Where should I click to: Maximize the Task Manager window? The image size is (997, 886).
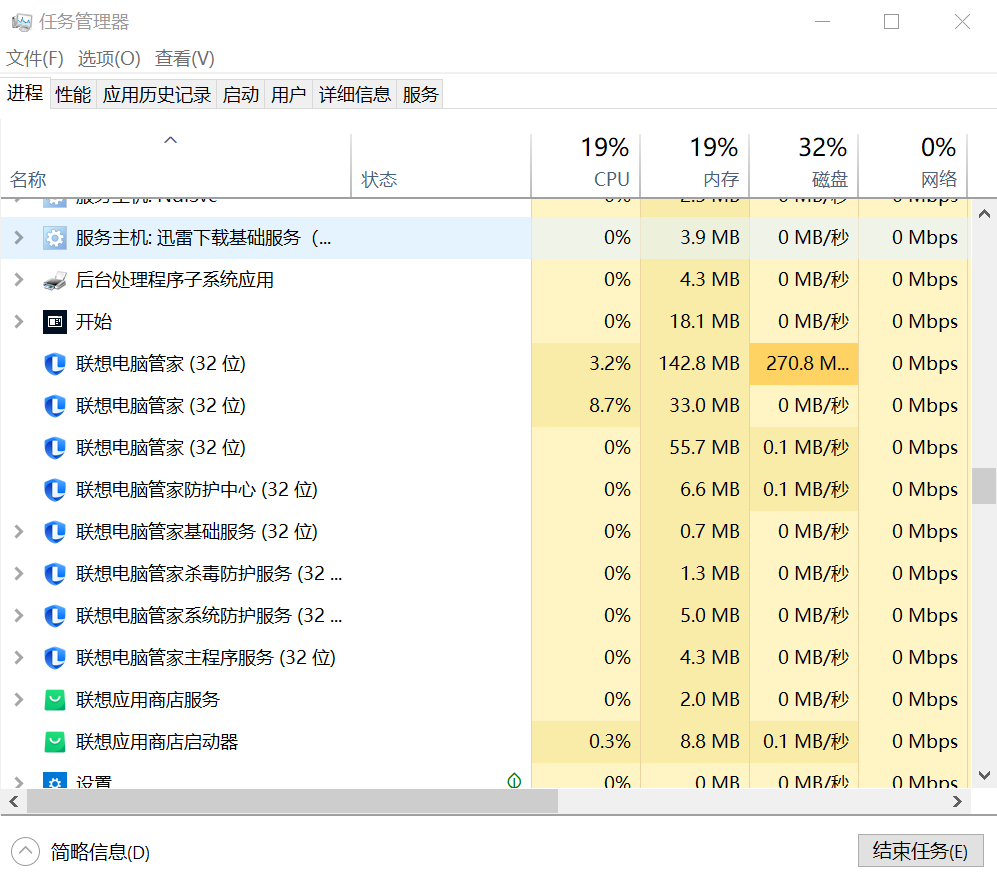pos(891,22)
